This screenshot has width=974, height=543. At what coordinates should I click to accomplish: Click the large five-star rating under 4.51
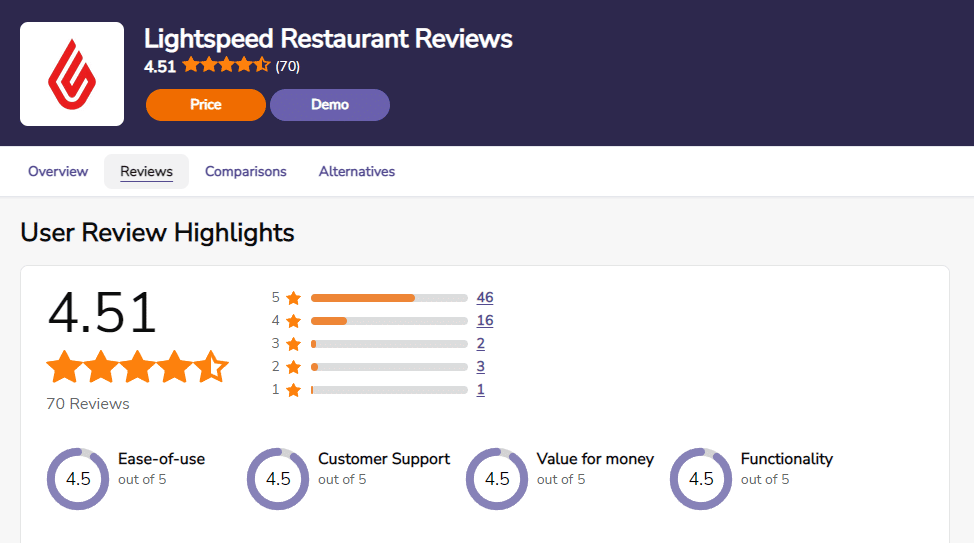(137, 367)
